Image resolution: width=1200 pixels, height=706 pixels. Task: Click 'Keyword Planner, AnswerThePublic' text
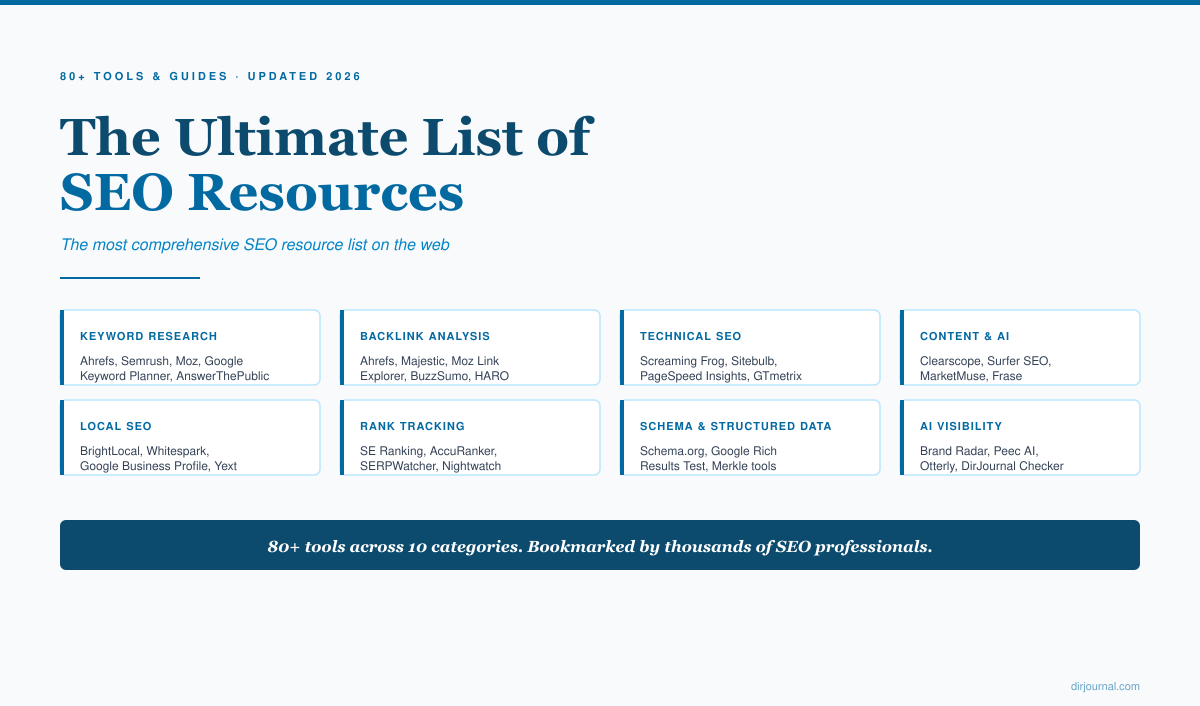tap(175, 377)
